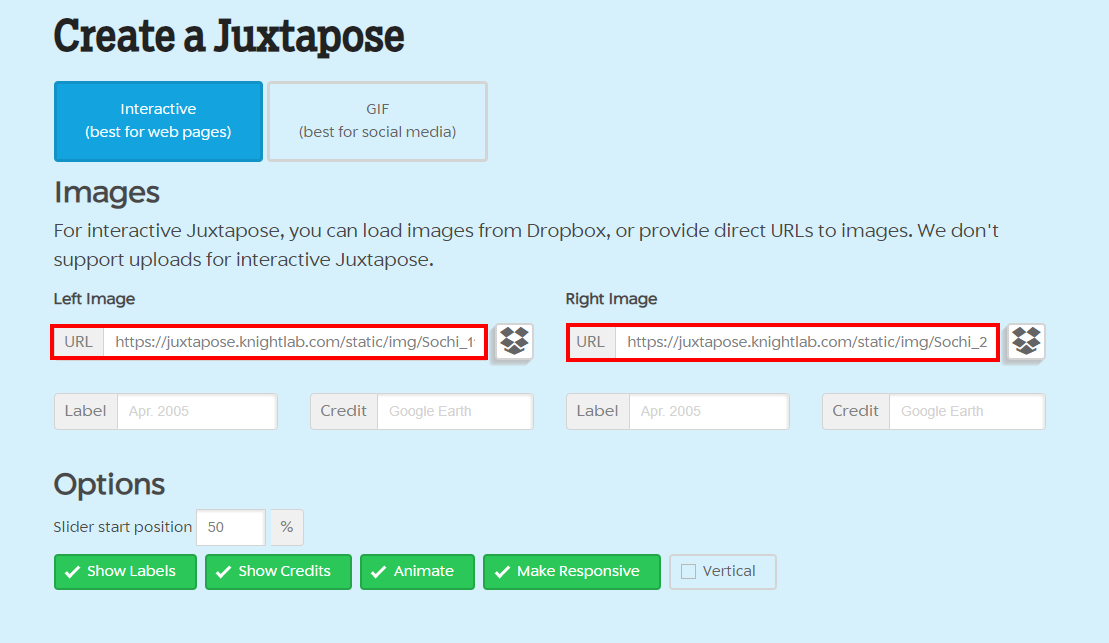
Task: Click the Right Image Label field
Action: click(x=708, y=411)
